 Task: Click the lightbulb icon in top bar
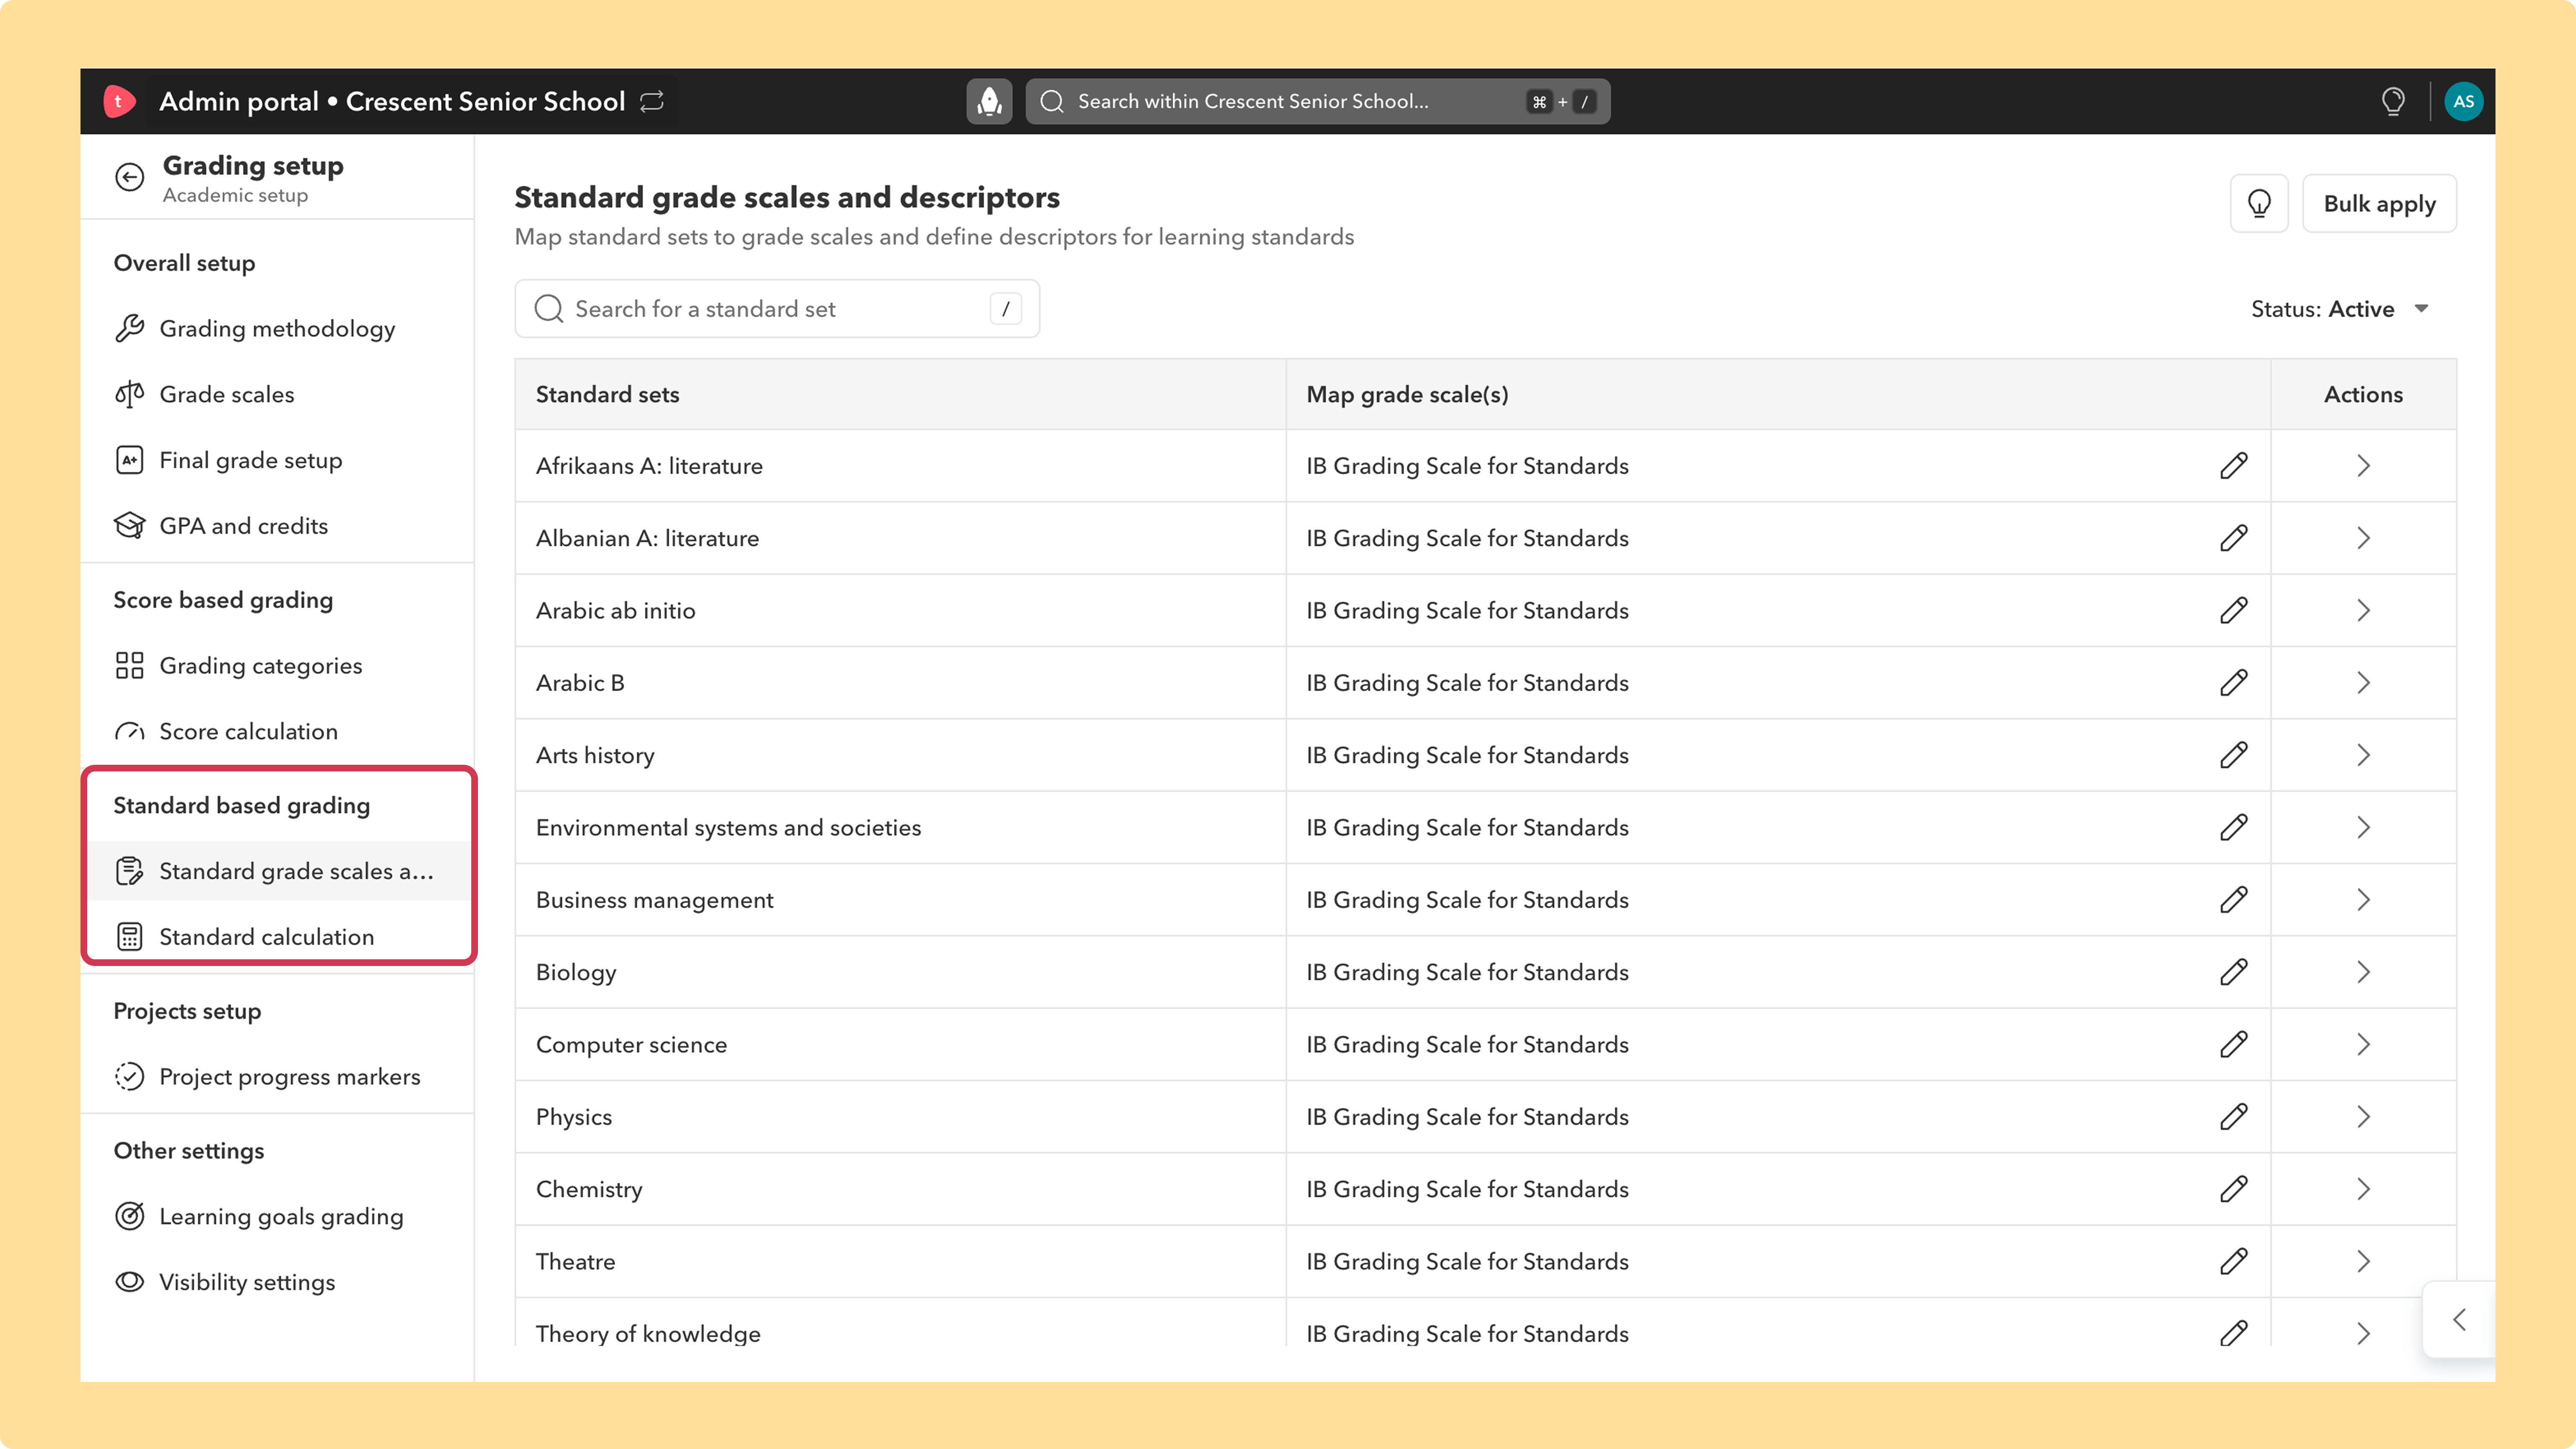[x=2393, y=101]
